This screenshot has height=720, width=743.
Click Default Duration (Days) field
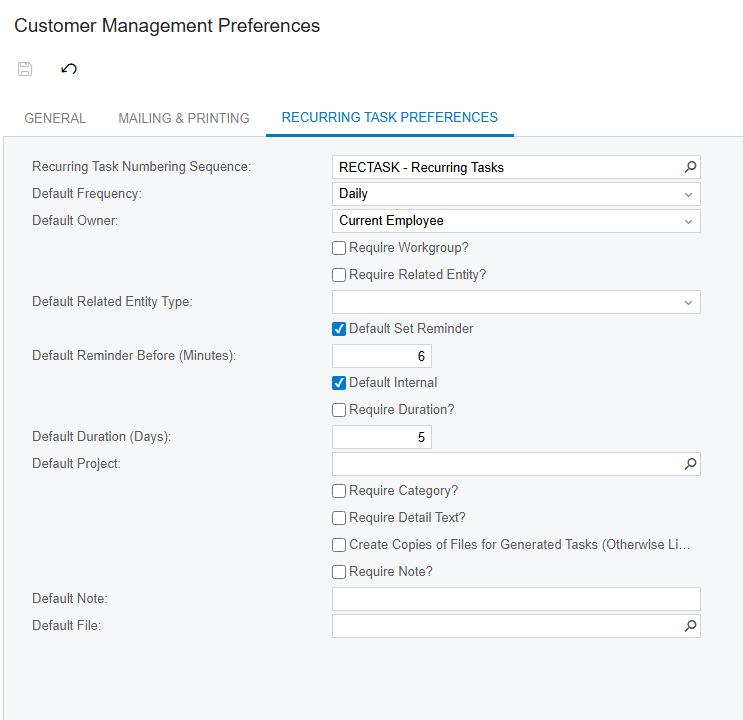tap(382, 437)
